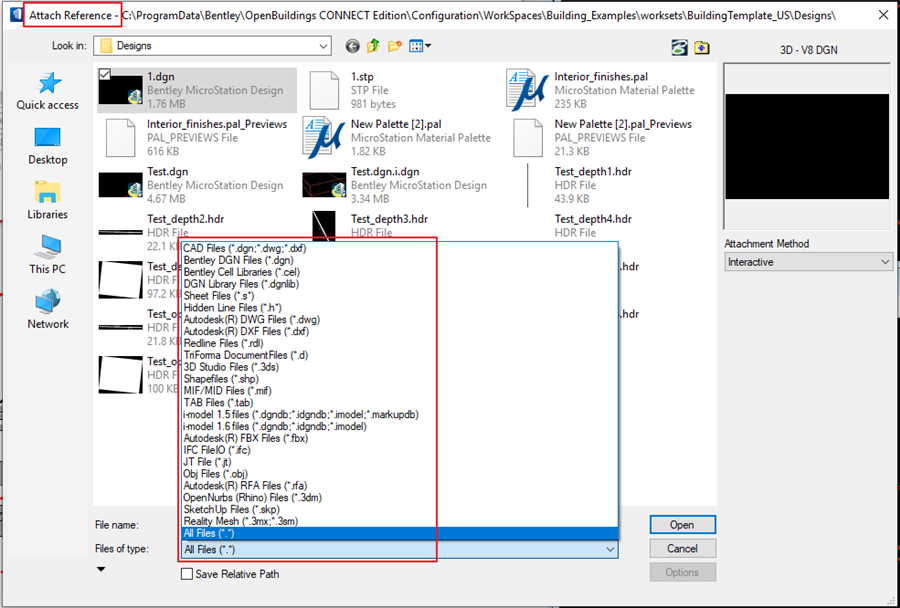Choose 3D Studio Files (*.3ds) filter
The height and width of the screenshot is (608, 900).
[399, 367]
